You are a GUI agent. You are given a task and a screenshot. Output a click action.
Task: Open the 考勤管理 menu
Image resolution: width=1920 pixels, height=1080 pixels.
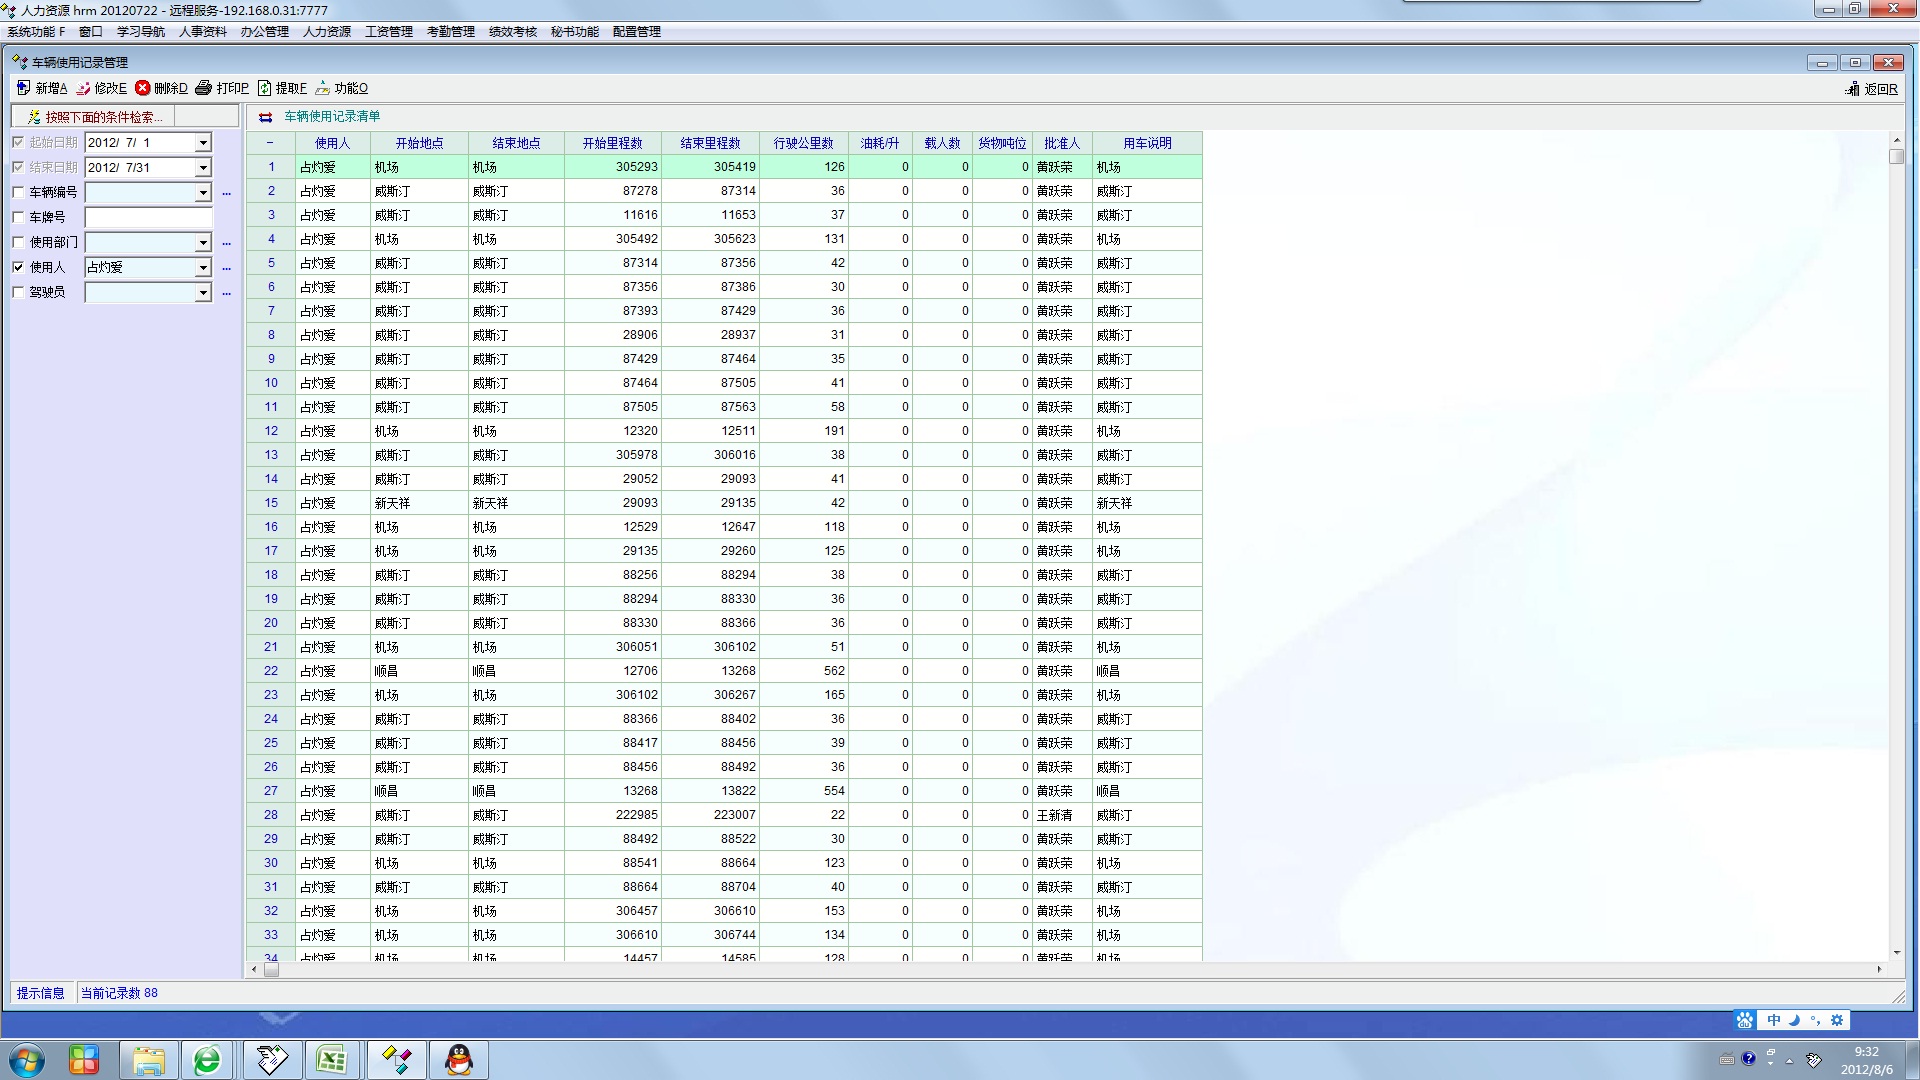tap(450, 32)
